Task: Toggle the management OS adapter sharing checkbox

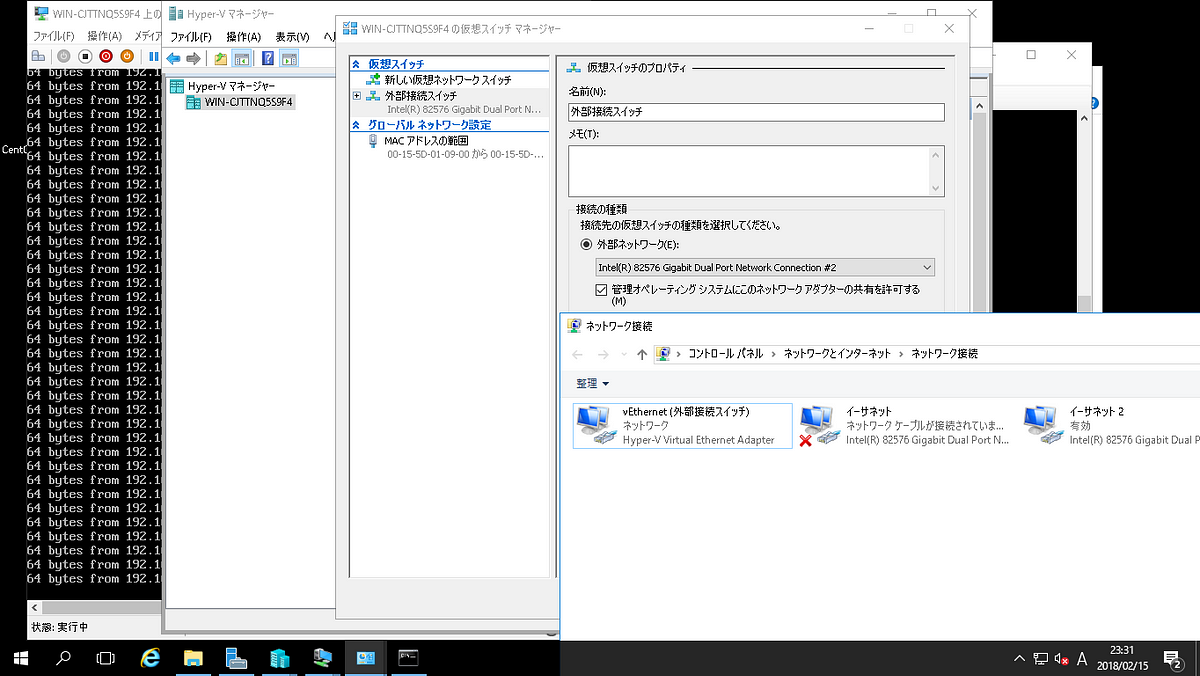Action: 601,290
